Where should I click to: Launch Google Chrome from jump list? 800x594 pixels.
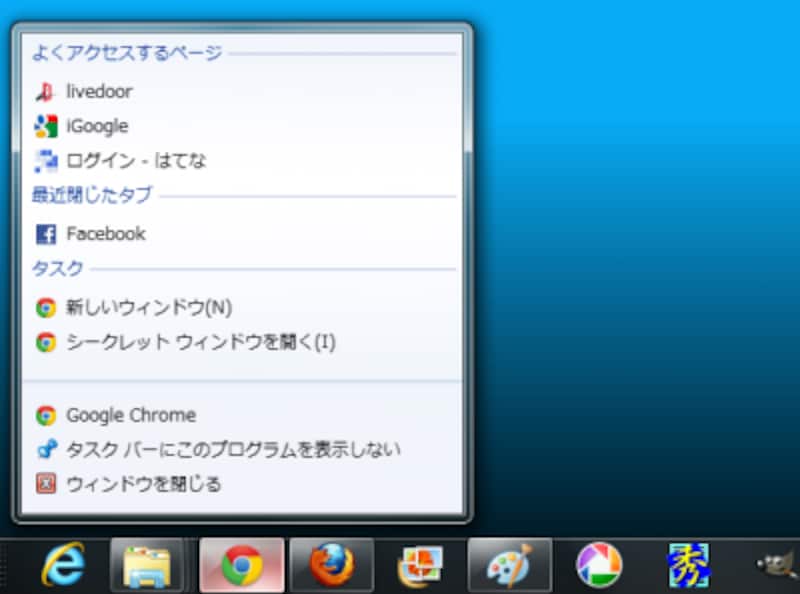pyautogui.click(x=242, y=415)
